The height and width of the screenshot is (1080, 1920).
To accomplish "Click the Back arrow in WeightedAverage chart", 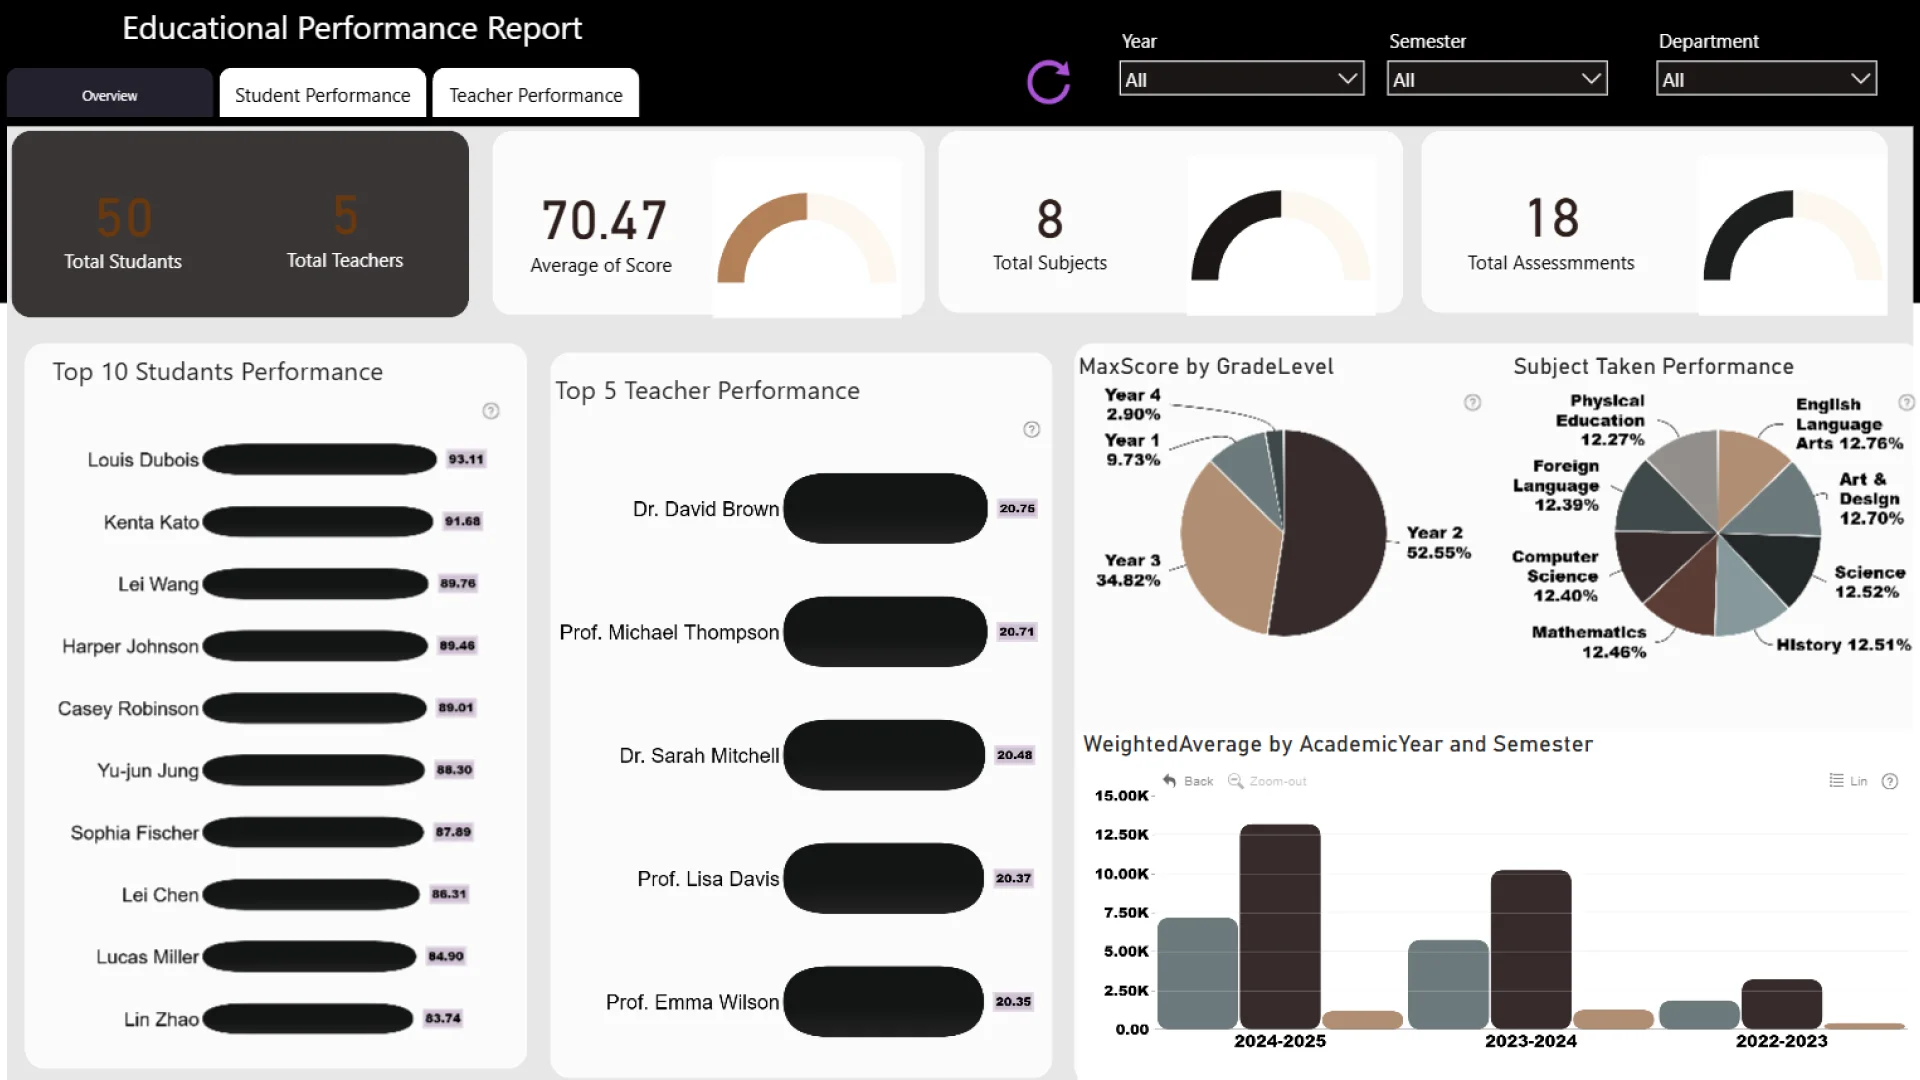I will (1170, 781).
